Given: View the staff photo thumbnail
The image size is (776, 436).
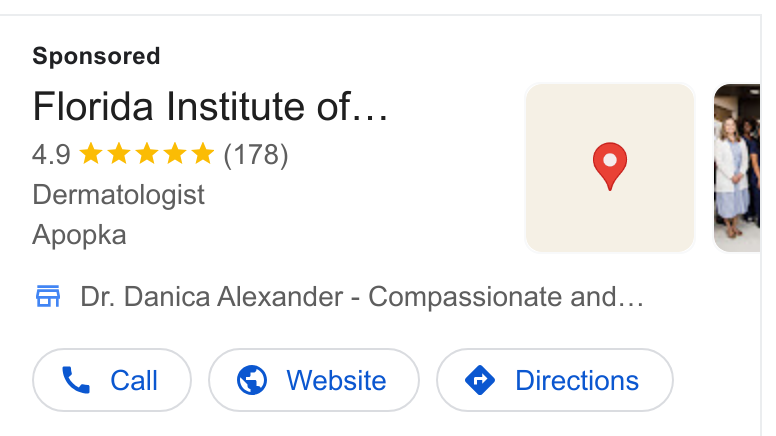Looking at the screenshot, I should pos(737,168).
